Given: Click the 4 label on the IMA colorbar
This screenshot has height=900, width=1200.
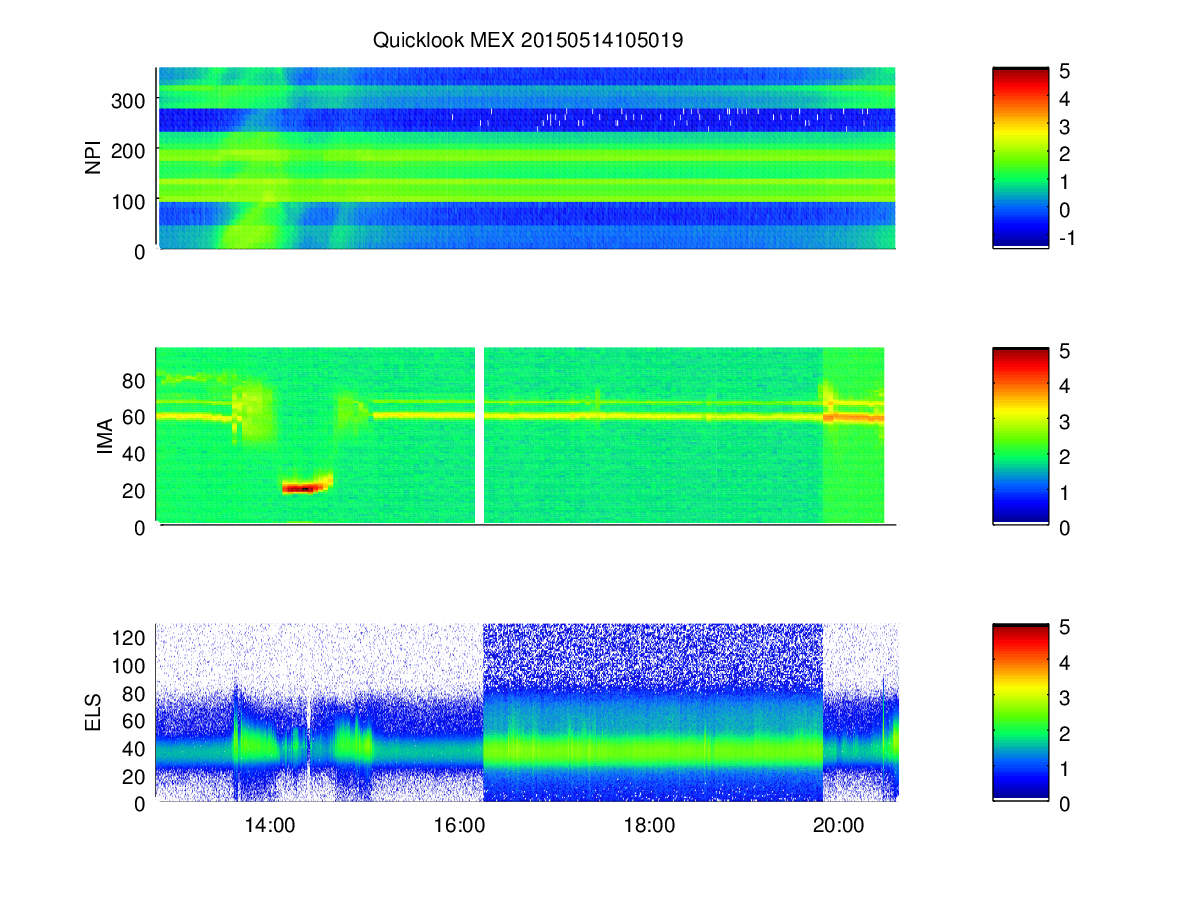Looking at the screenshot, I should [x=1065, y=386].
